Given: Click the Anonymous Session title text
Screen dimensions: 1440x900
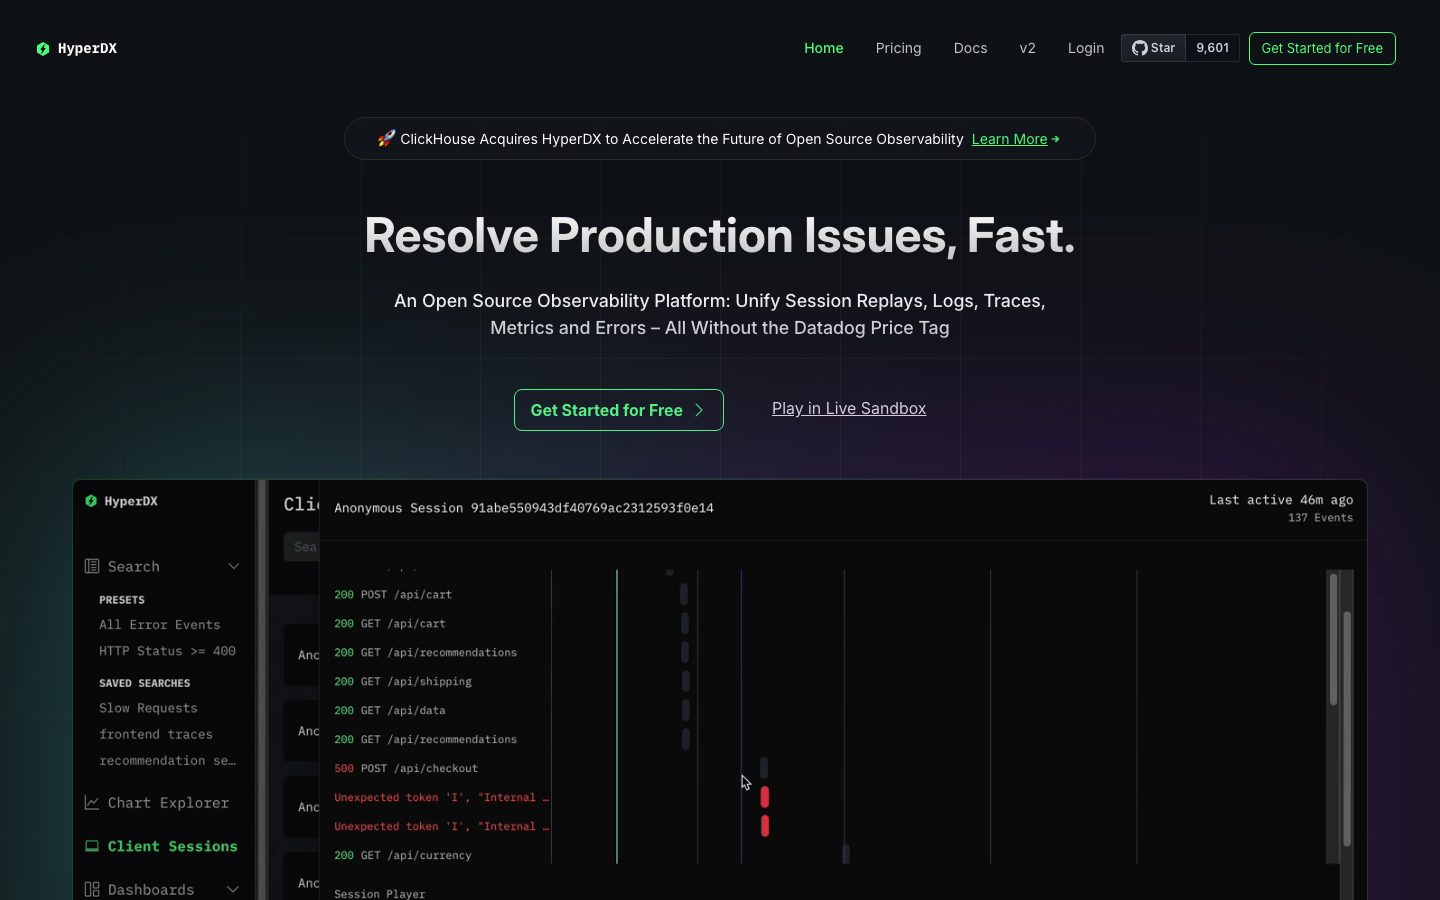Looking at the screenshot, I should pyautogui.click(x=524, y=508).
